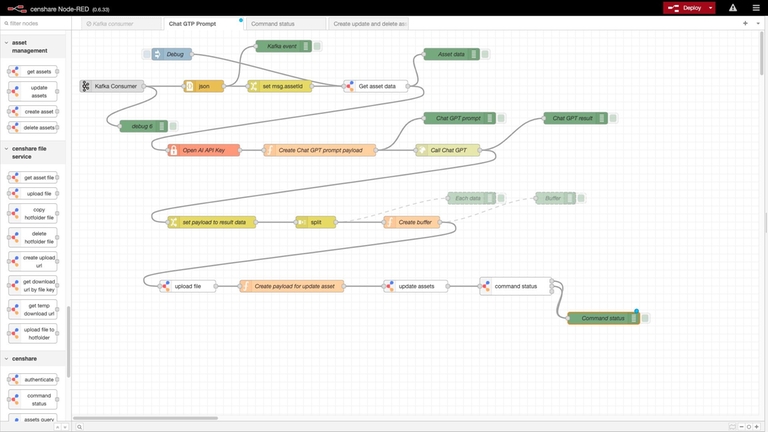This screenshot has width=768, height=432.
Task: Open the Create update and delete tab
Action: pyautogui.click(x=368, y=24)
